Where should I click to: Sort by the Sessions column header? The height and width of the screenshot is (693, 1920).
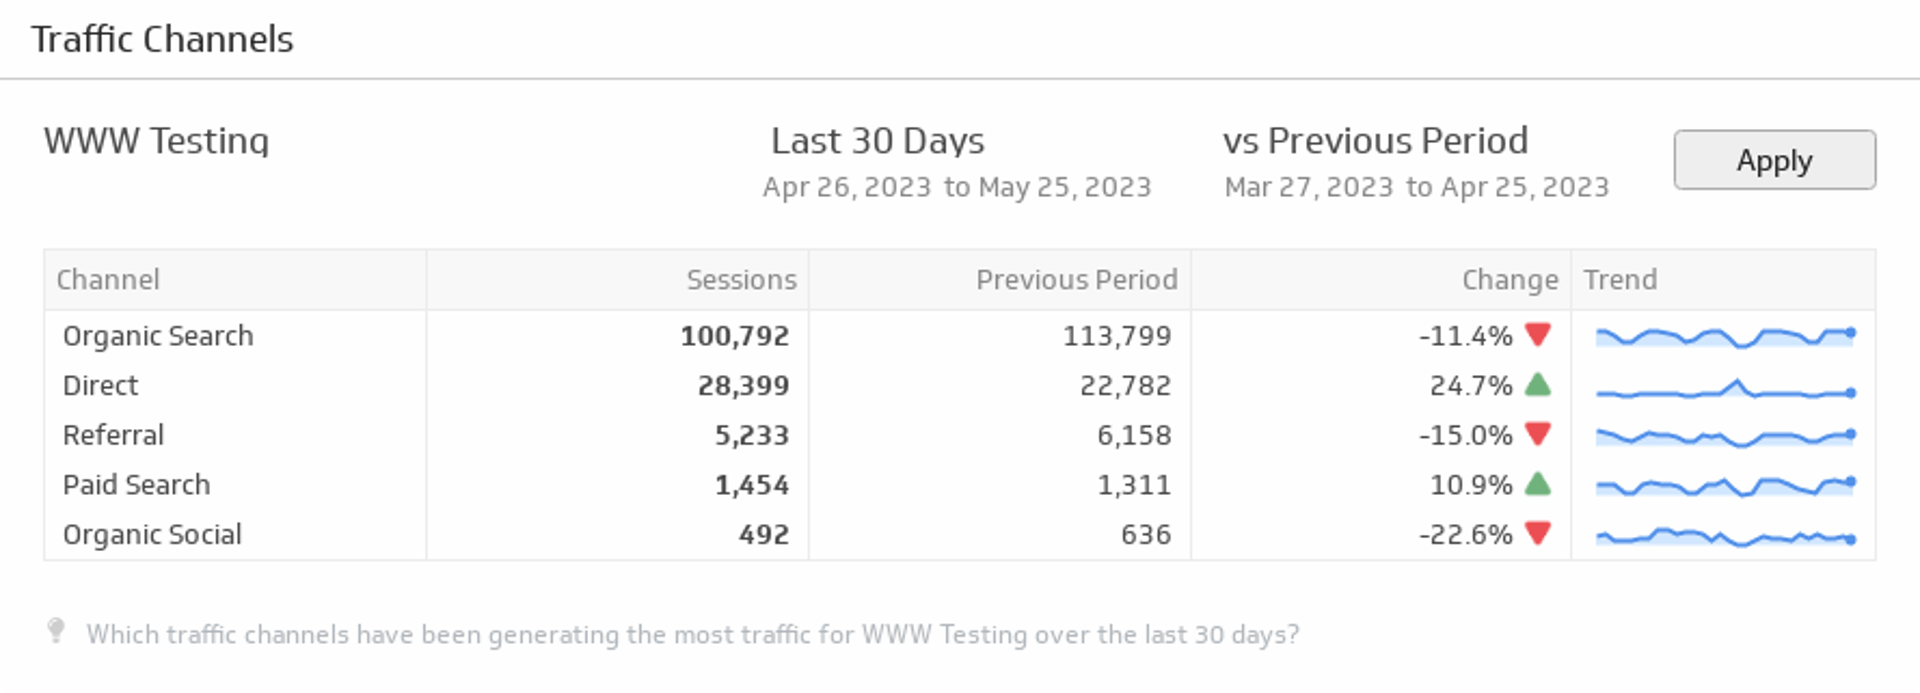pos(741,280)
